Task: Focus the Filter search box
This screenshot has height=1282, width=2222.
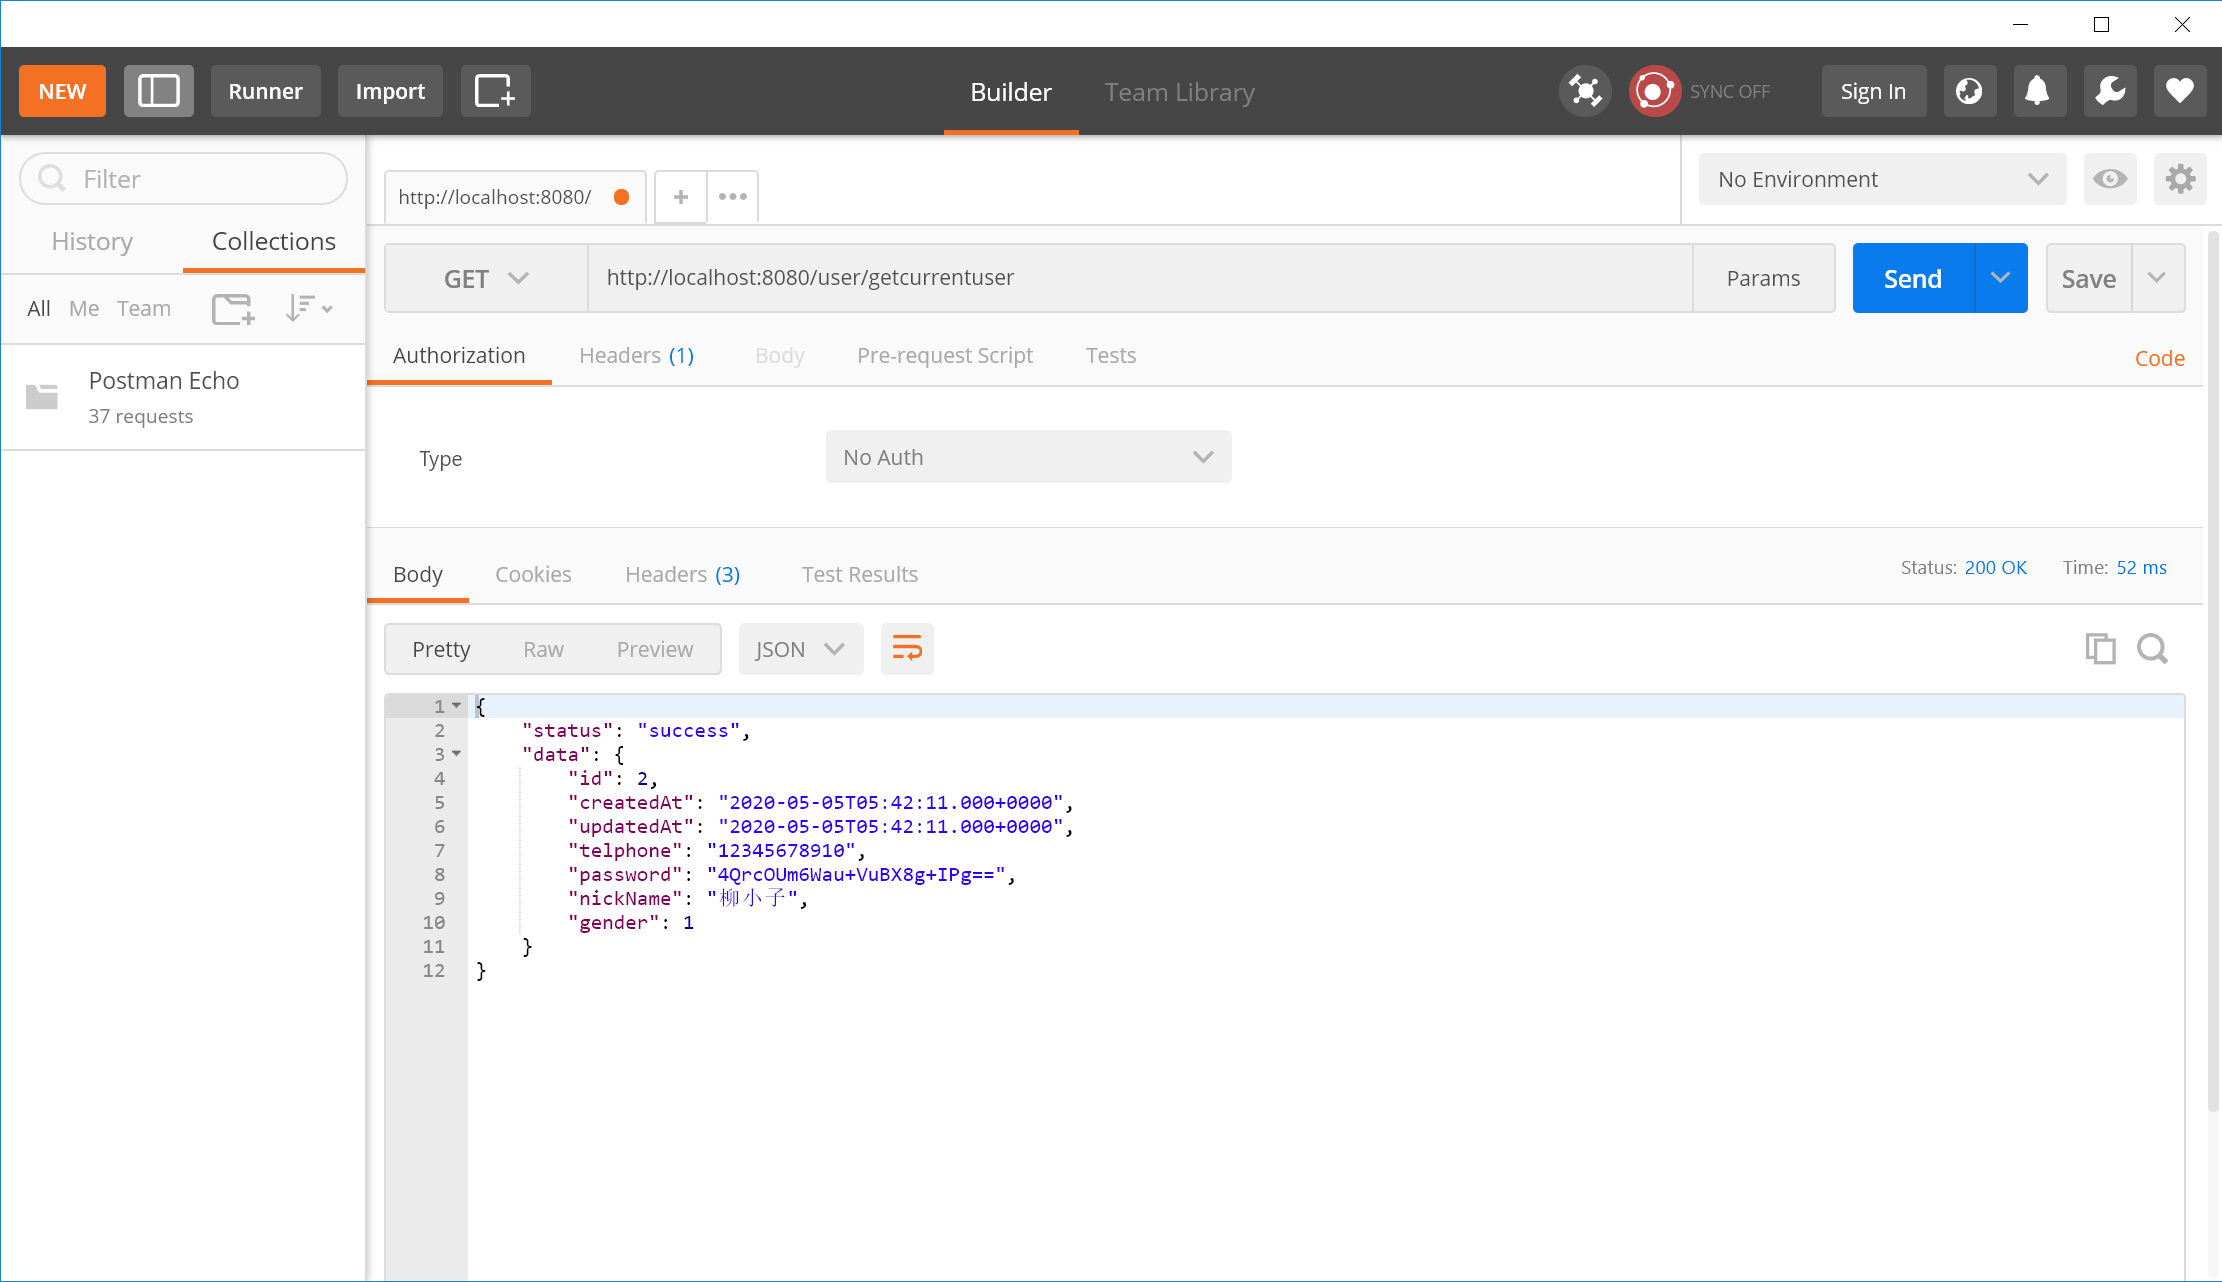Action: [x=183, y=179]
